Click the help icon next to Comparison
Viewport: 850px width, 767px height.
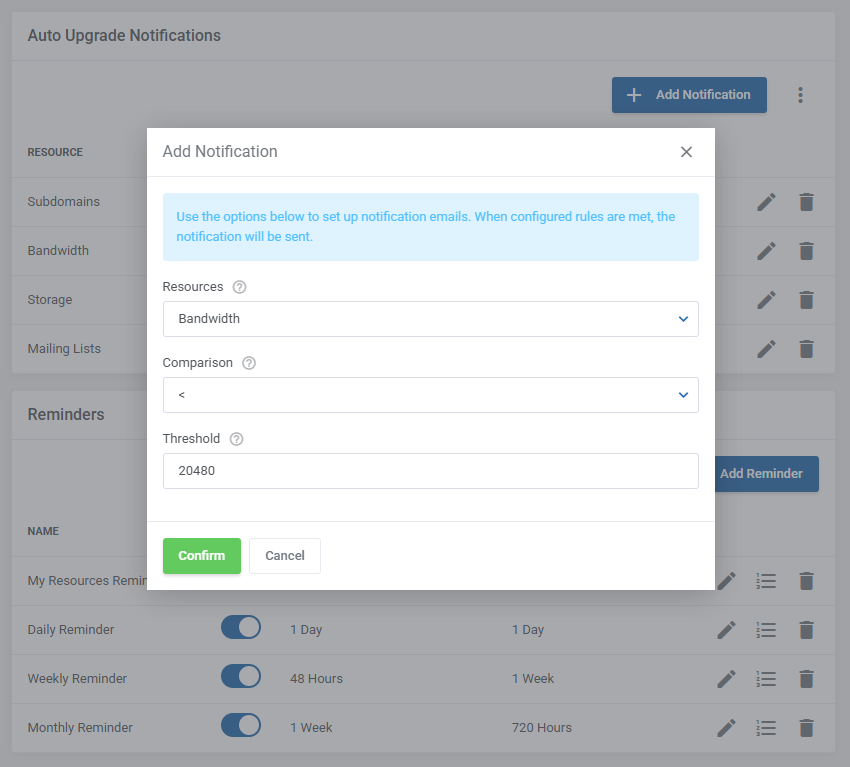[249, 363]
